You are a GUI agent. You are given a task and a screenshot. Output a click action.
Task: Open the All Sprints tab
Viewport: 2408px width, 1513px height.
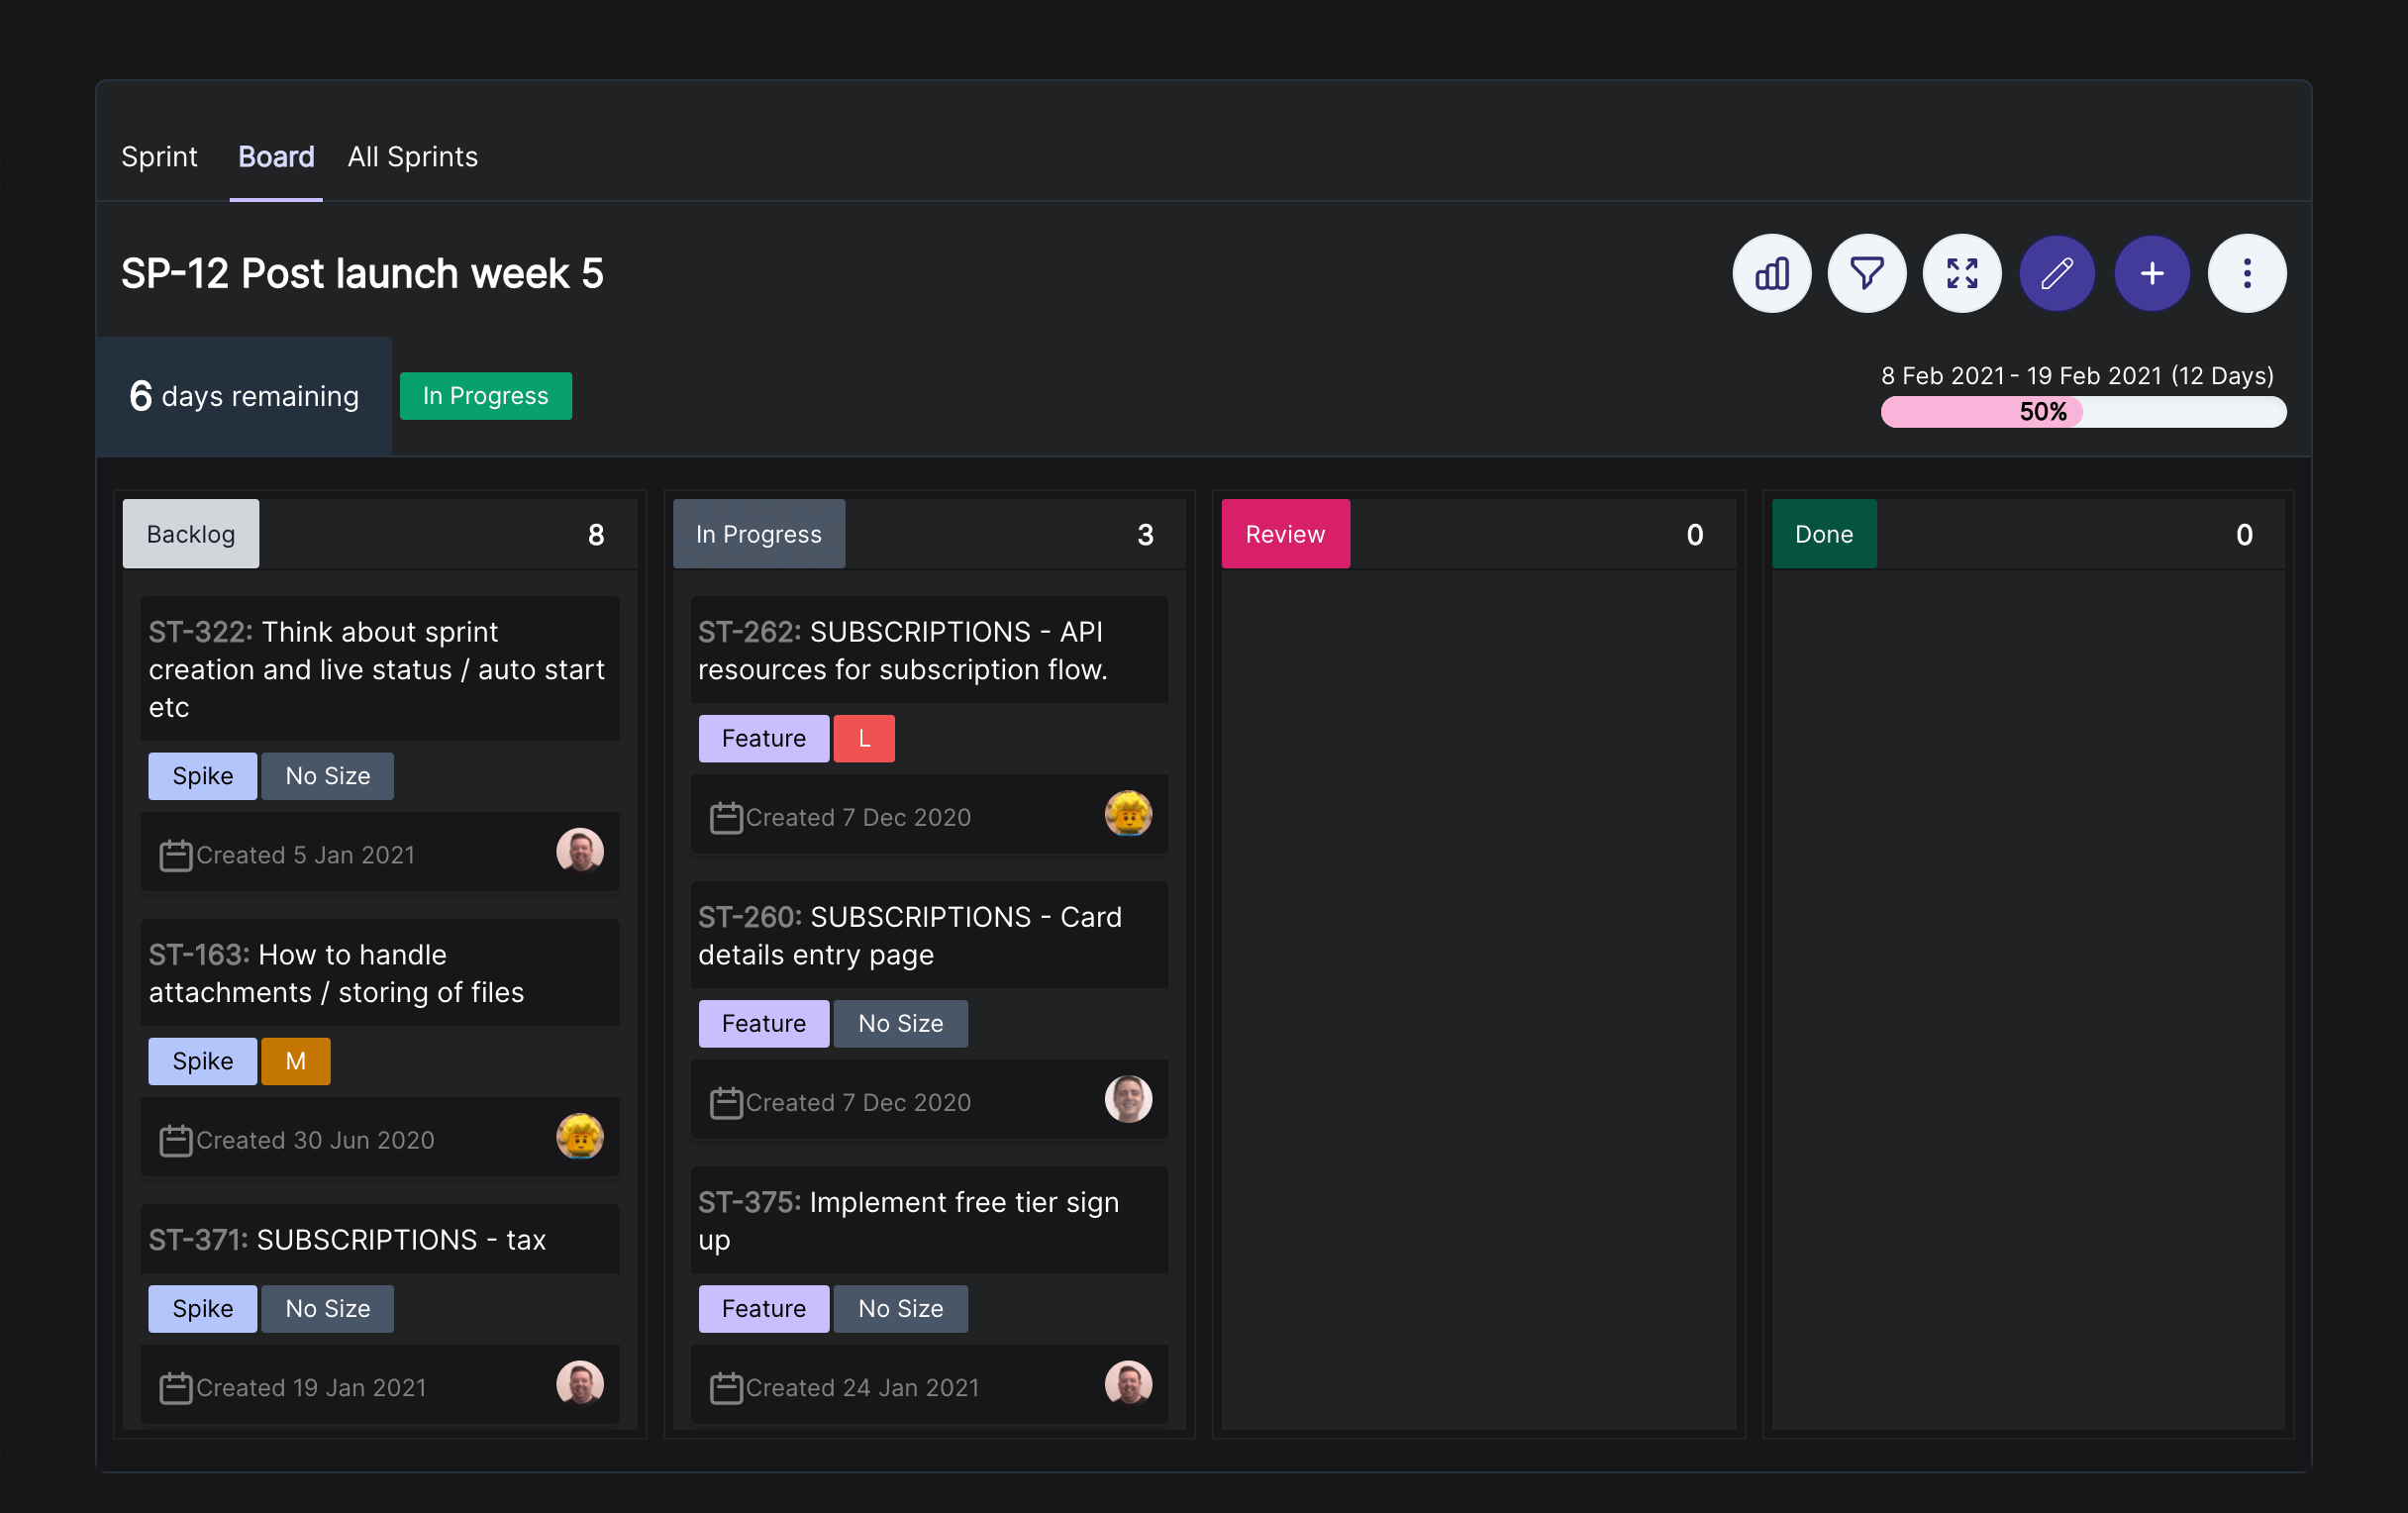[x=412, y=157]
